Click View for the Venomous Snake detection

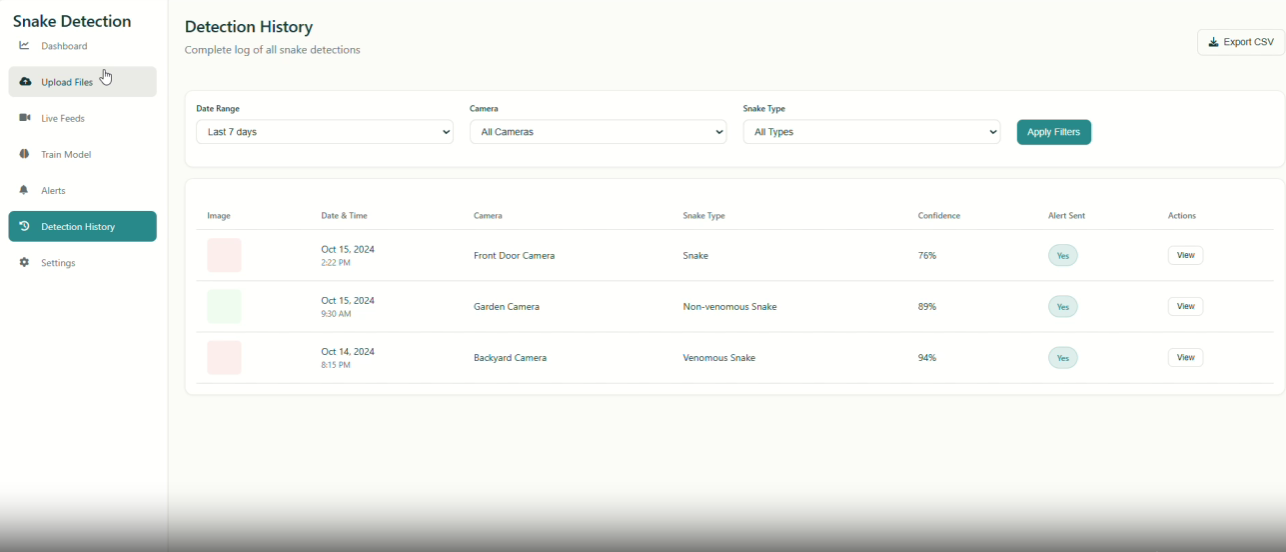coord(1185,357)
